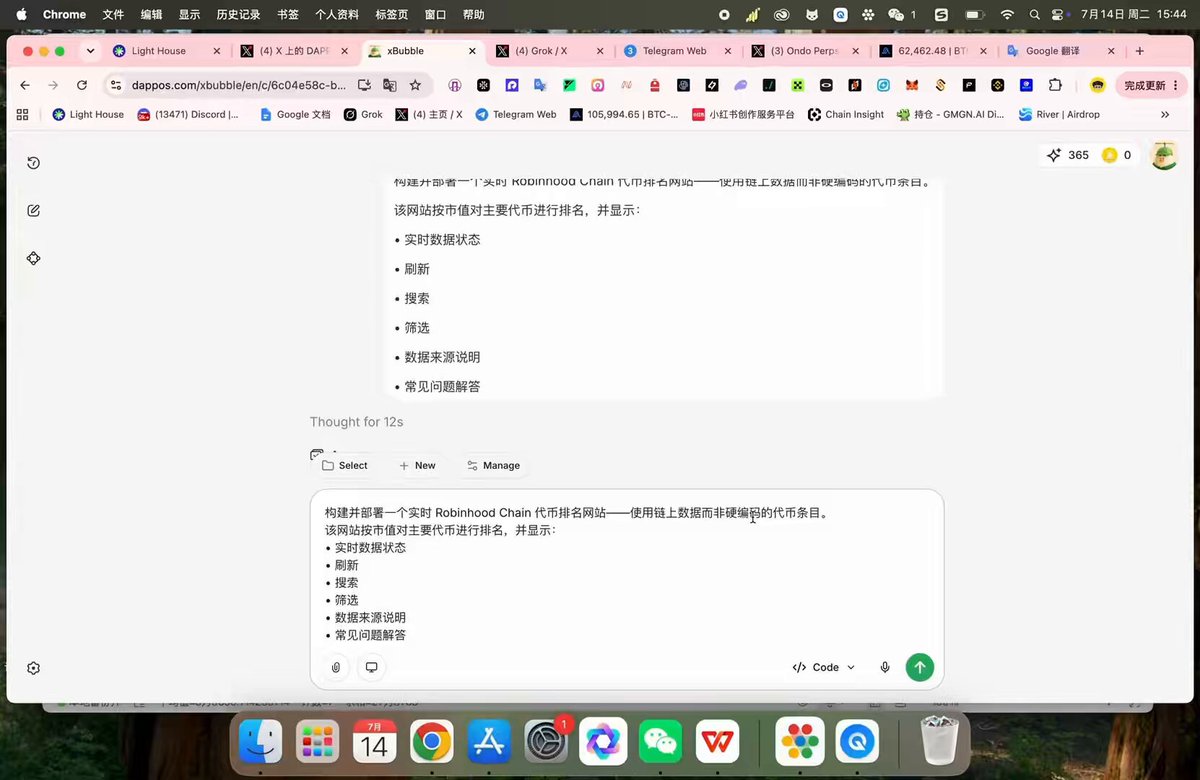Open the 历史记录 menu in menu bar
1200x780 pixels.
(x=238, y=15)
